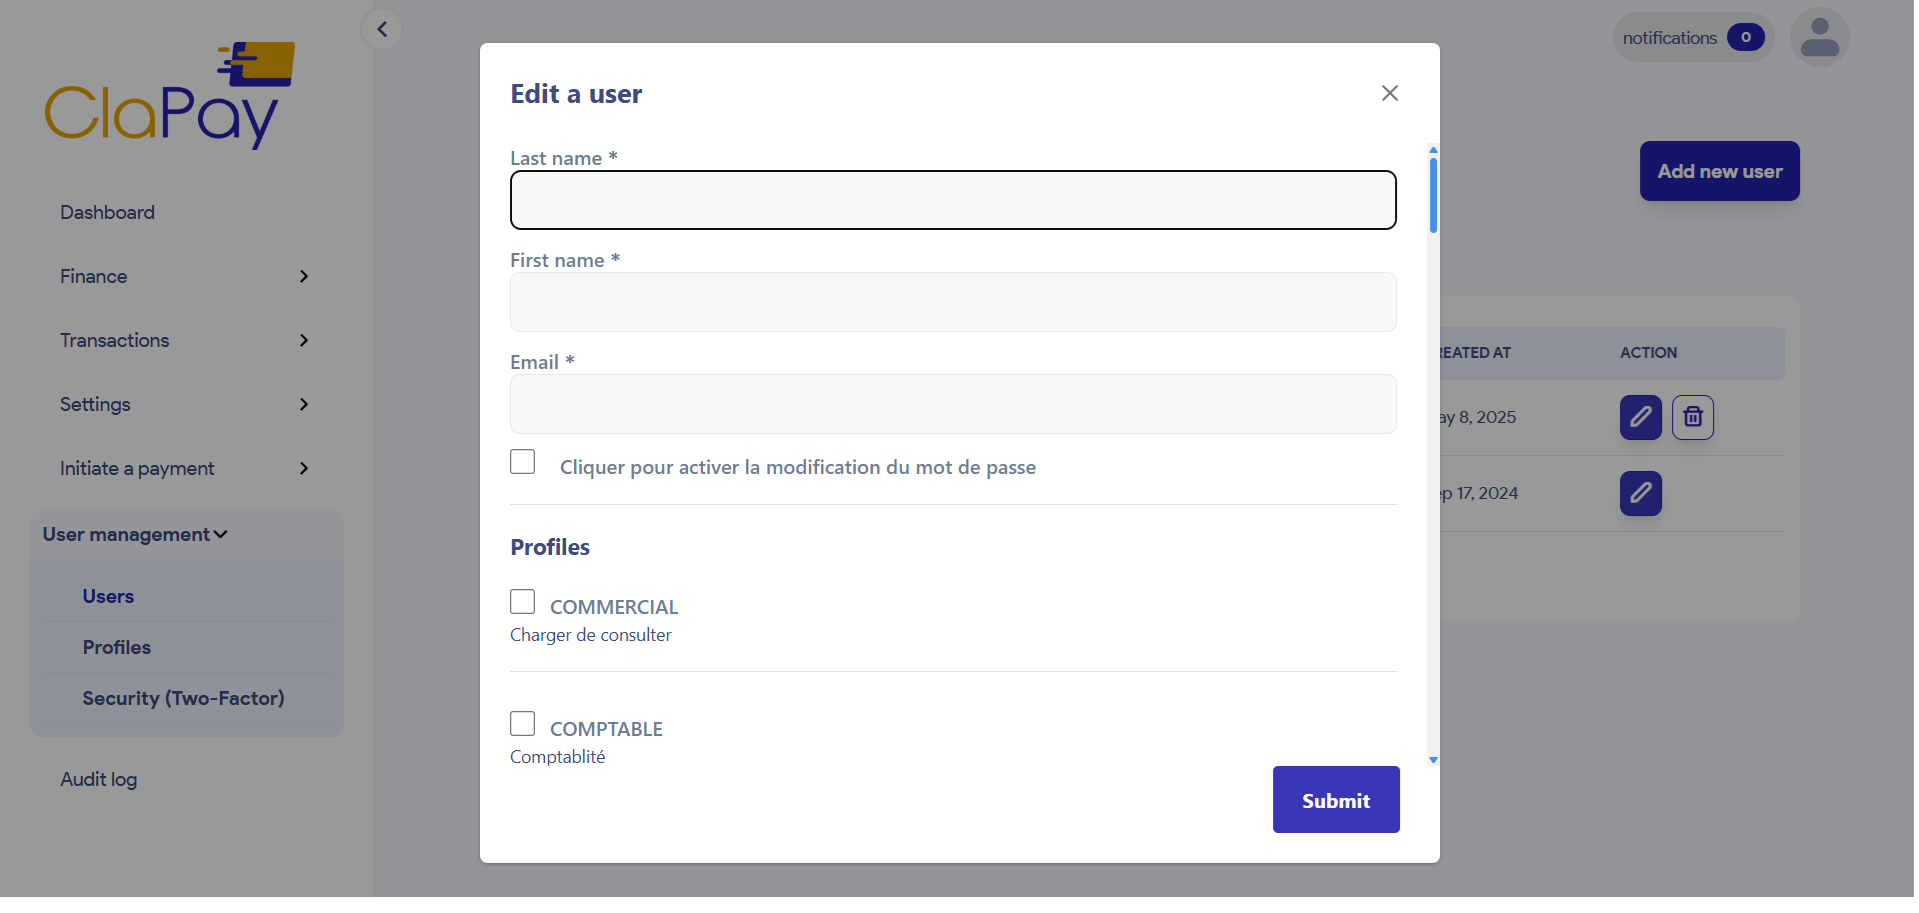Viewport: 1919px width, 913px height.
Task: Click the Add new user button
Action: [x=1718, y=171]
